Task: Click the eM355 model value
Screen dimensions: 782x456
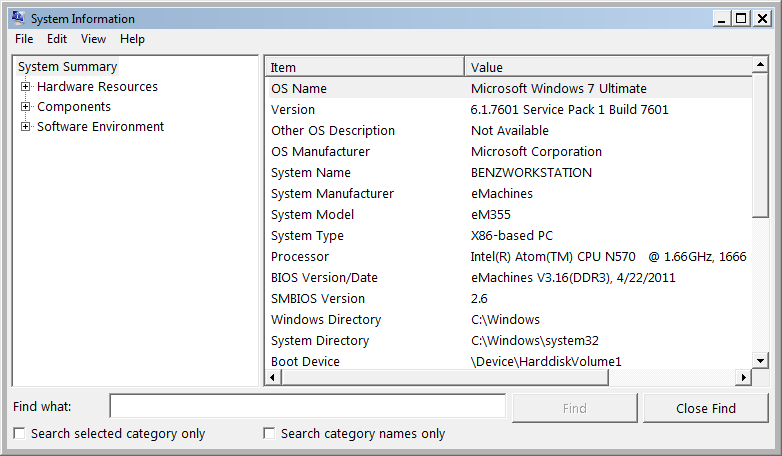Action: 491,215
